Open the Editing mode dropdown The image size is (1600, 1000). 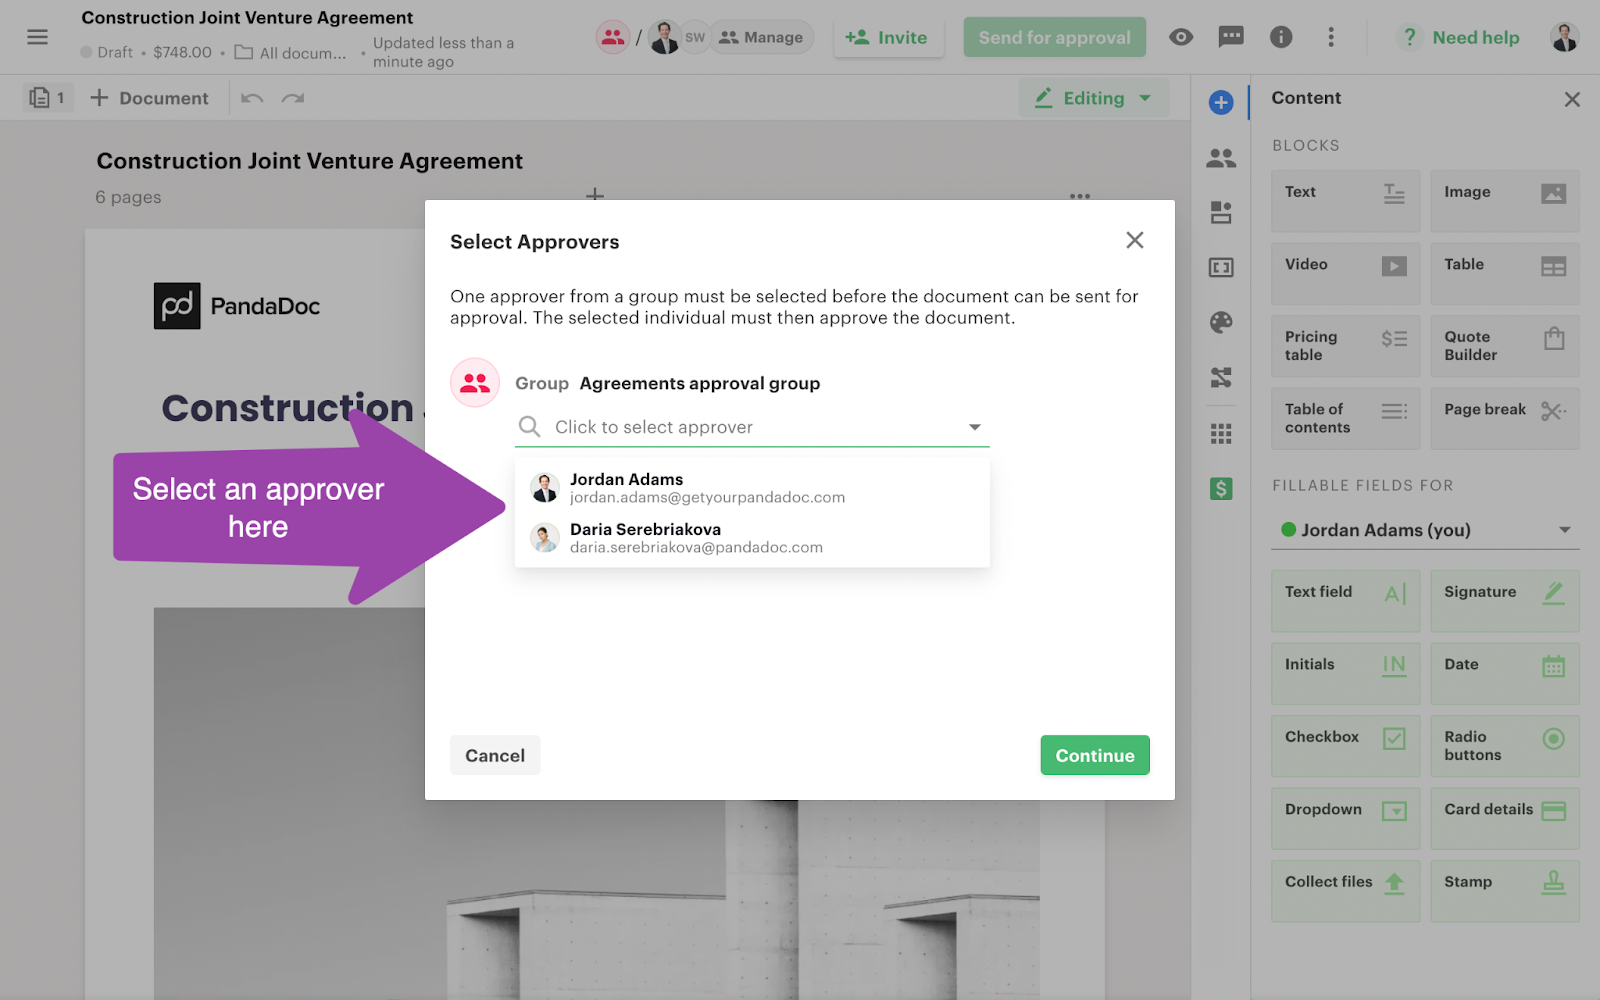coord(1093,98)
